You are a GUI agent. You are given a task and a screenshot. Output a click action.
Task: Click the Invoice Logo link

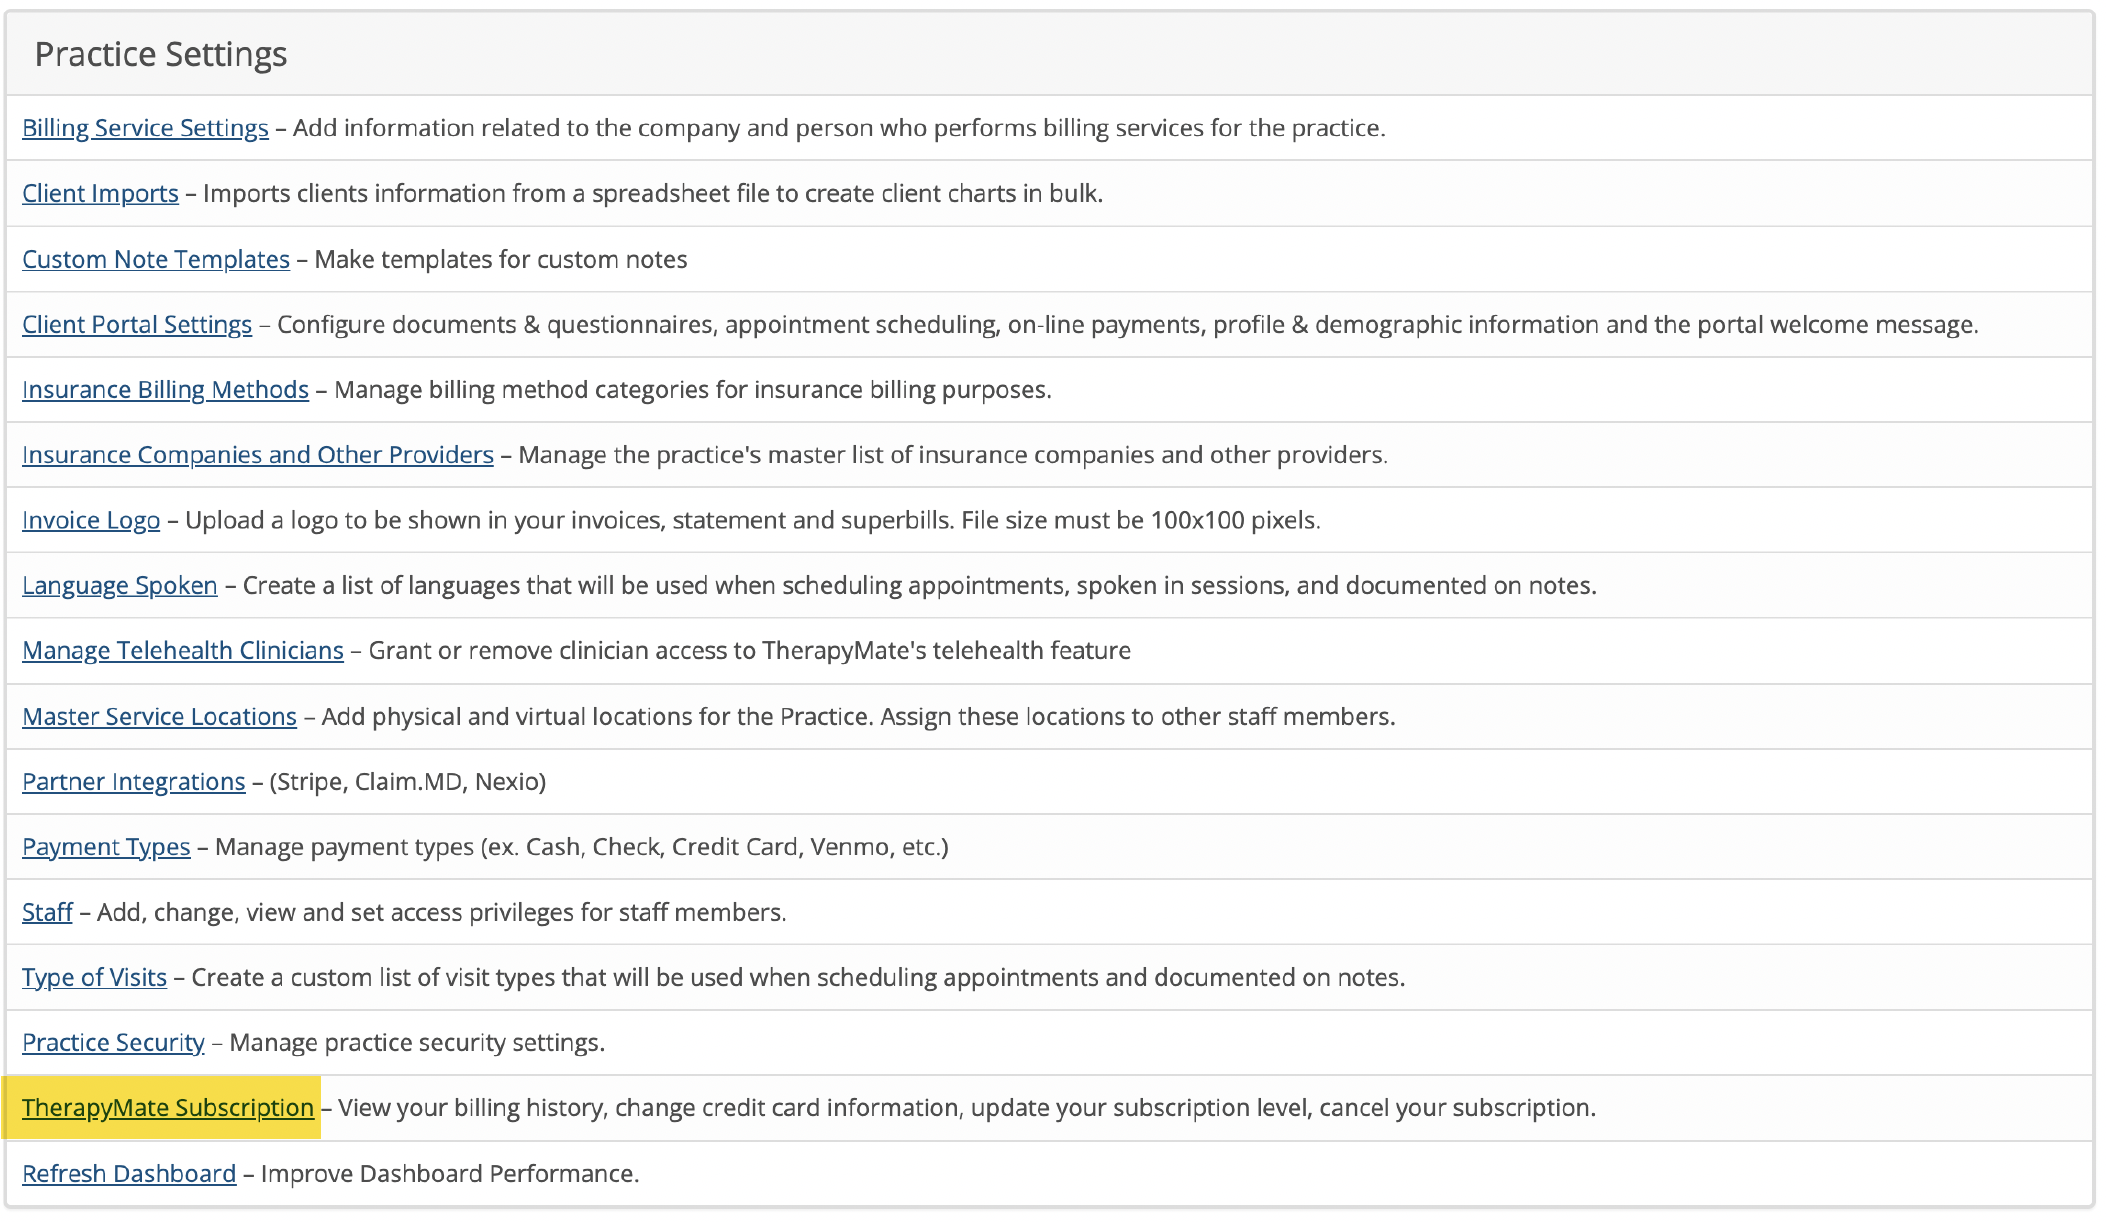pos(91,520)
